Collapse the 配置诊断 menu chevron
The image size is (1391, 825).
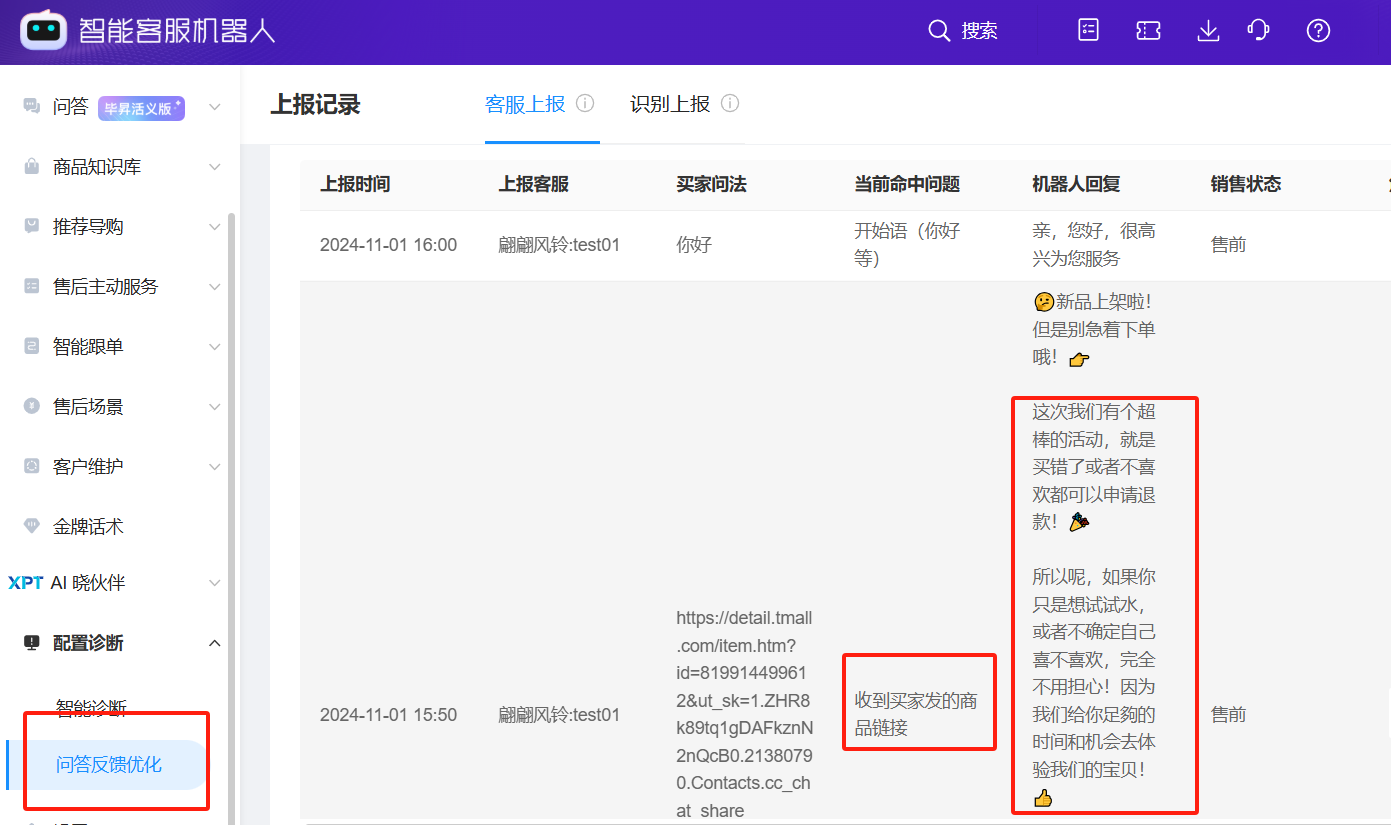[215, 643]
